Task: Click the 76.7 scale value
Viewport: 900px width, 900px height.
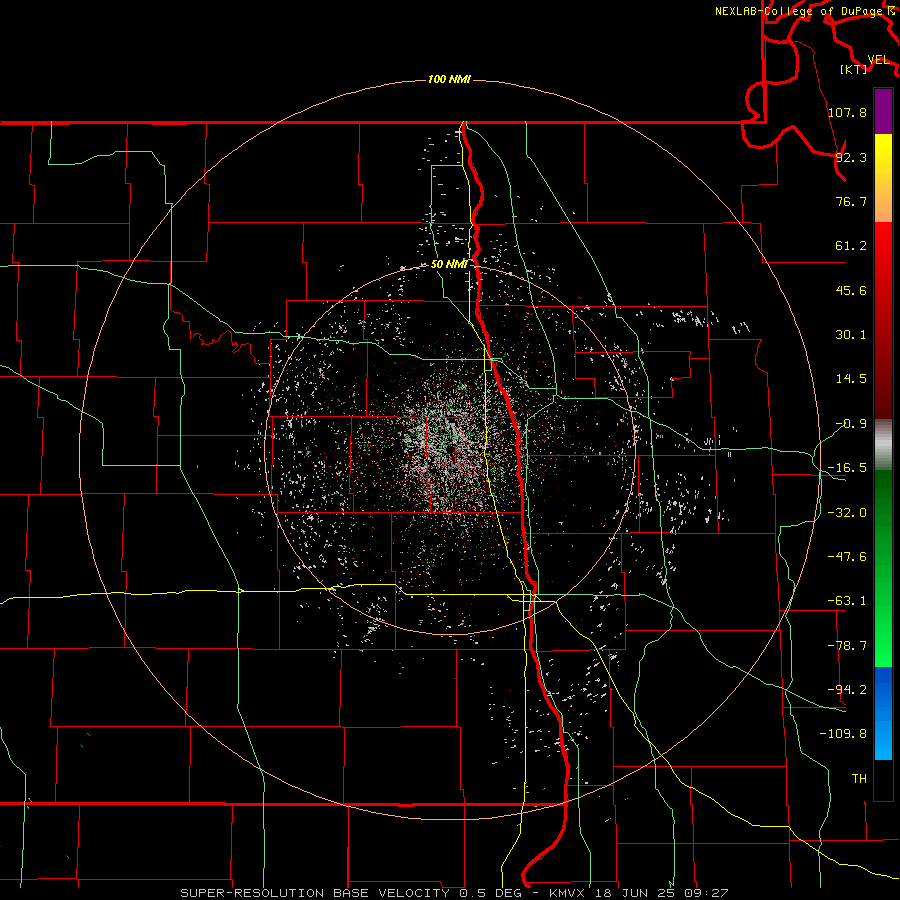Action: click(851, 201)
